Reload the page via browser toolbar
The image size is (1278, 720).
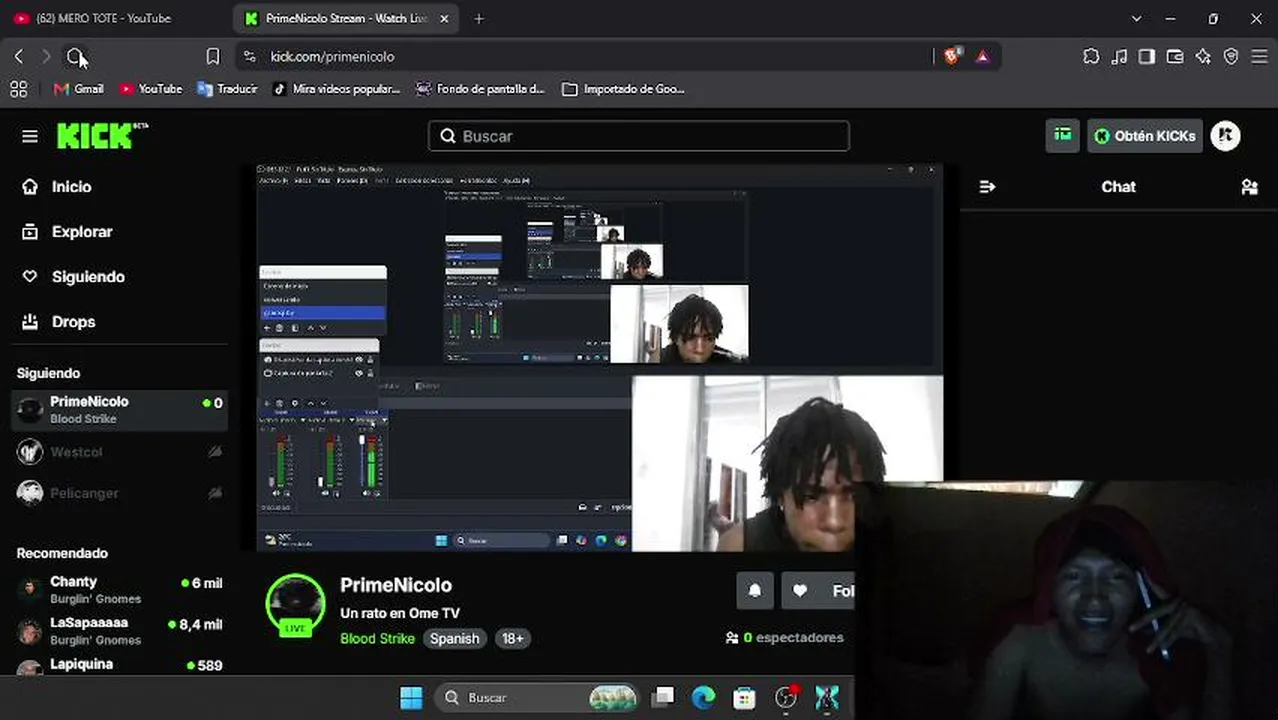click(x=75, y=57)
